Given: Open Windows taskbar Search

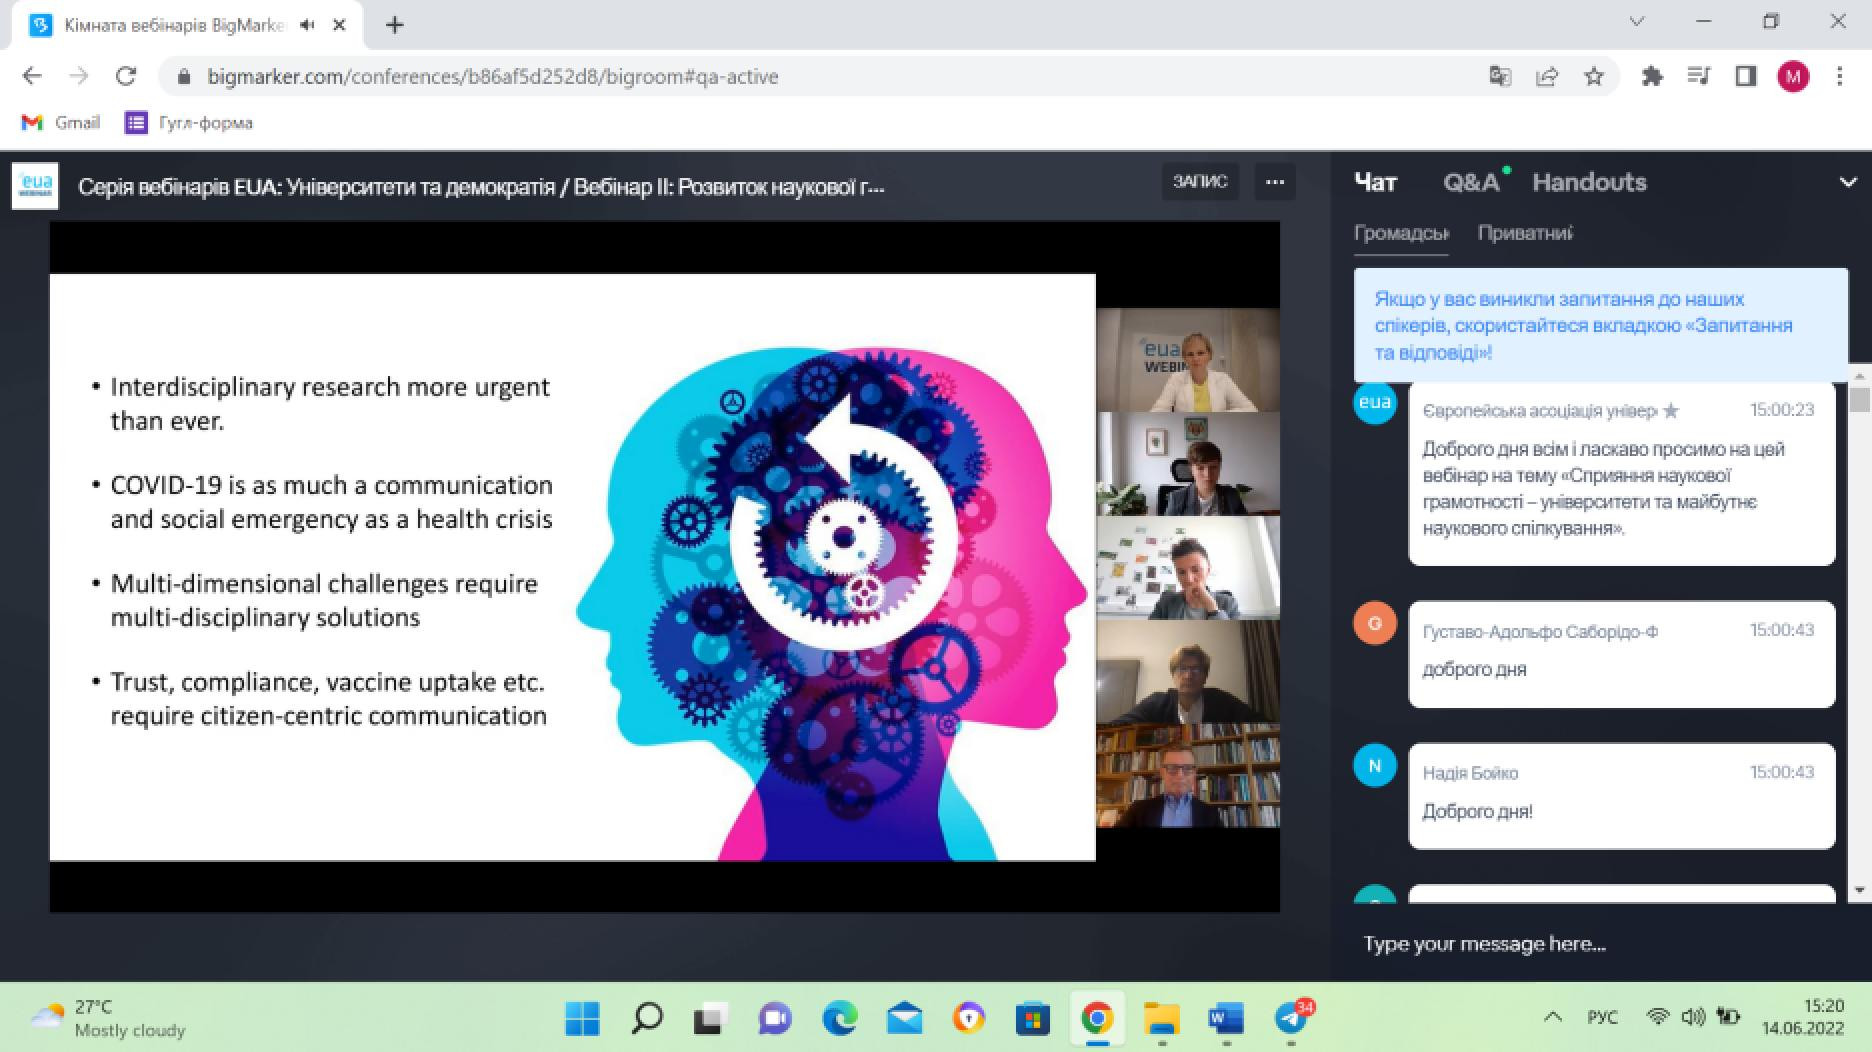Looking at the screenshot, I should tap(647, 1019).
